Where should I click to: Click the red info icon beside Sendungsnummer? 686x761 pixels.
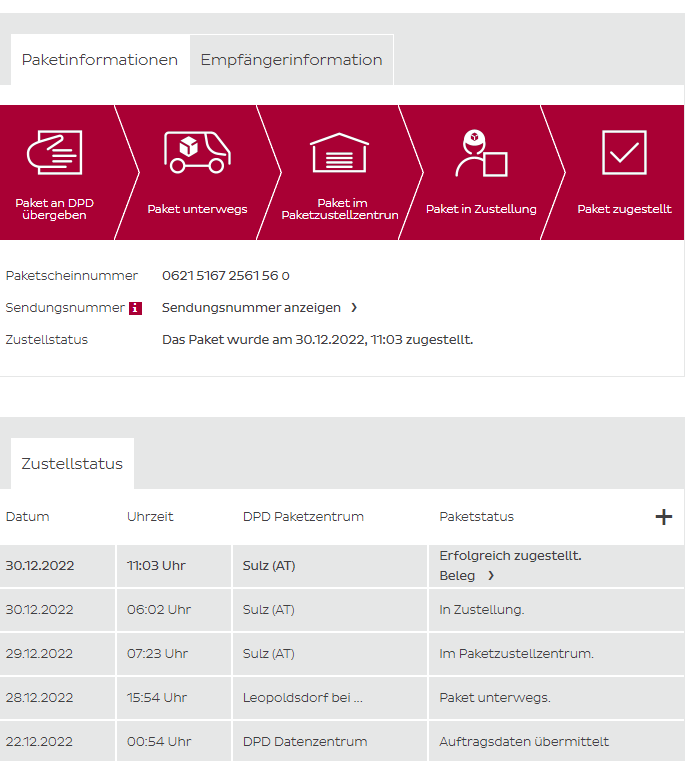136,308
